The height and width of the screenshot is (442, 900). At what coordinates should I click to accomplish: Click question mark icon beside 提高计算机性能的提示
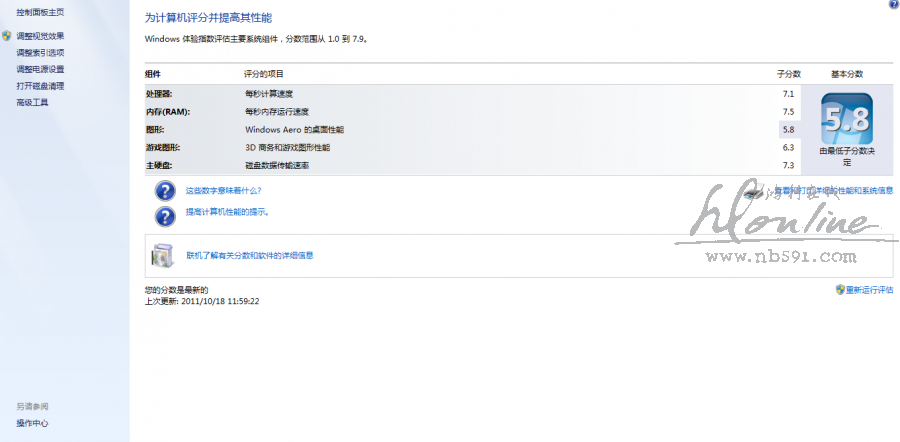[x=165, y=216]
